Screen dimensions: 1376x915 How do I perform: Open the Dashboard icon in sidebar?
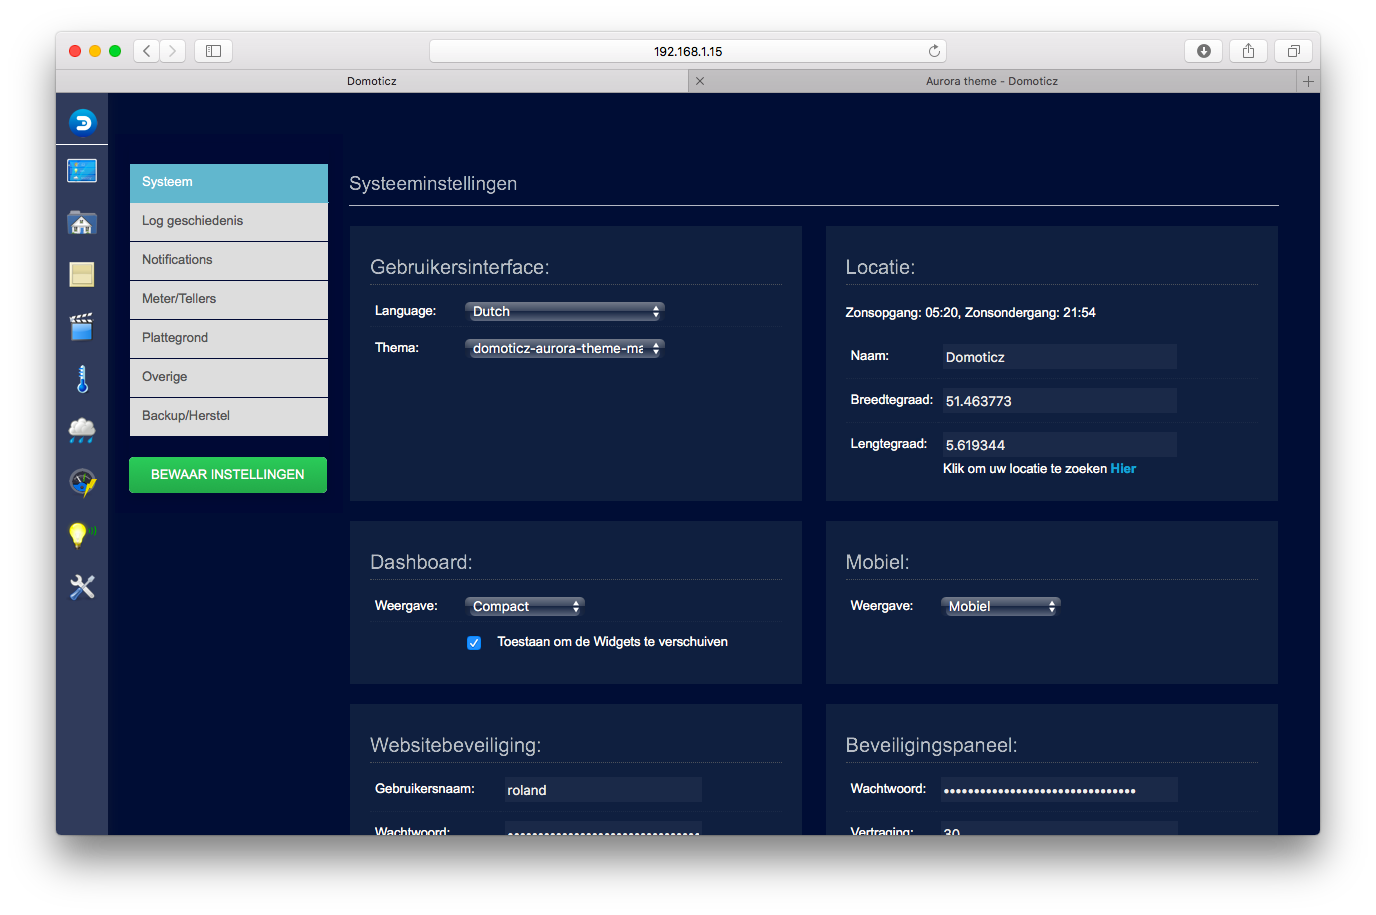click(82, 171)
